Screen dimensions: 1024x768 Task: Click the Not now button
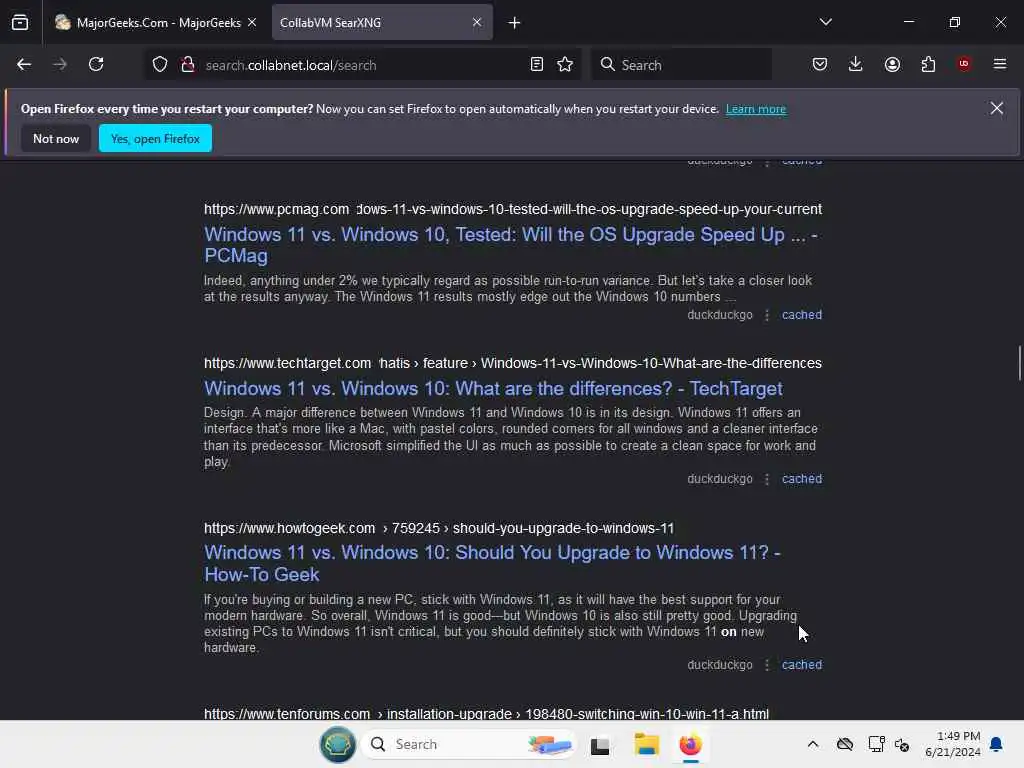click(56, 138)
